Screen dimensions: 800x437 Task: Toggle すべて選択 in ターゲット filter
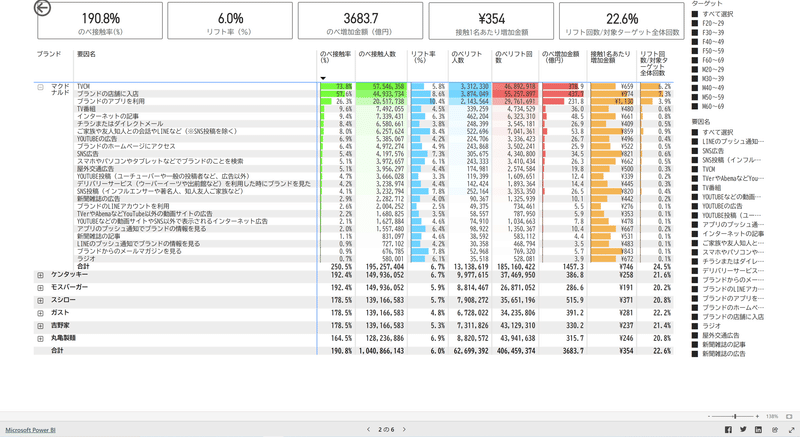pyautogui.click(x=695, y=14)
